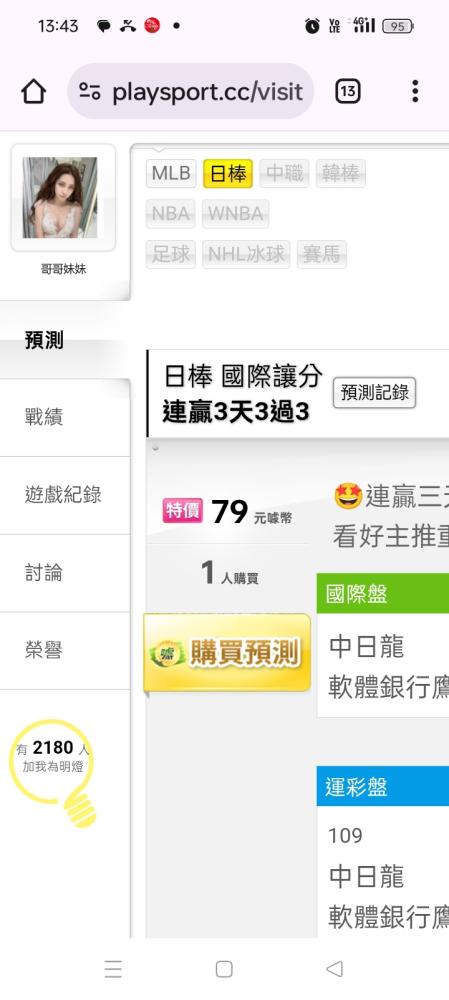Tap the playsport.cc address bar
Screen dimensions: 449x1000
[191, 91]
